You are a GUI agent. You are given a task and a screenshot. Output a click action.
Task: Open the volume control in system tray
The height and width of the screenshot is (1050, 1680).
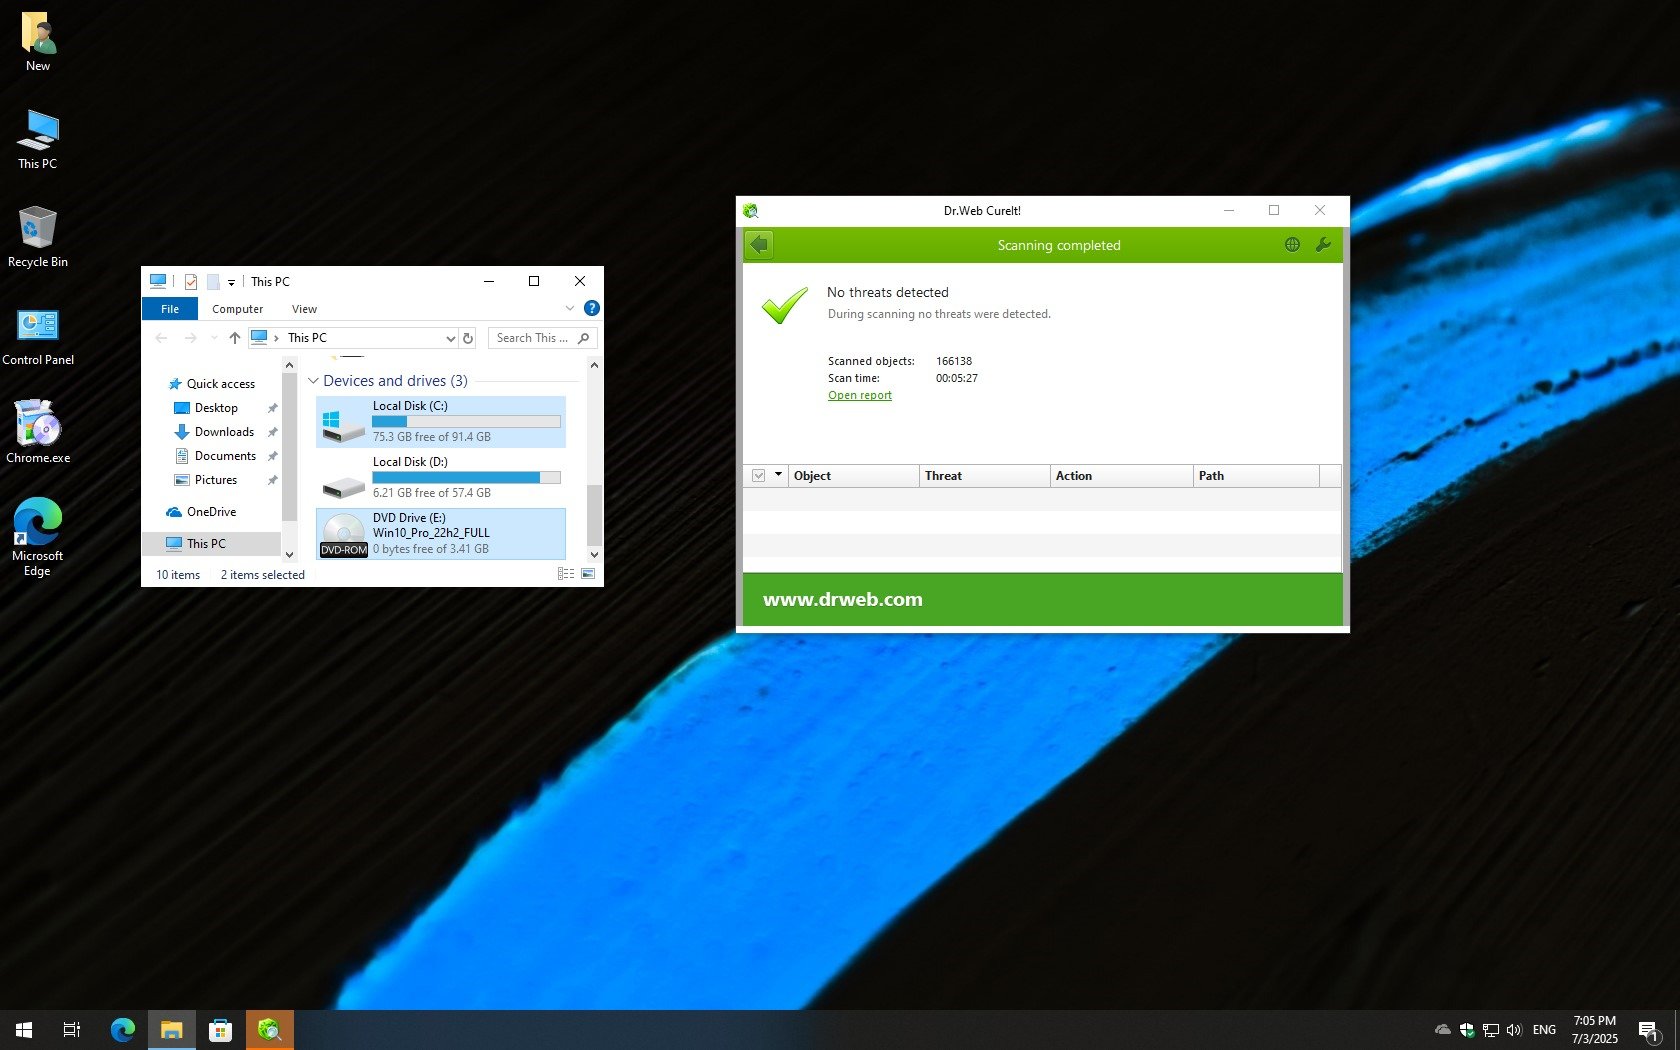[x=1514, y=1030]
